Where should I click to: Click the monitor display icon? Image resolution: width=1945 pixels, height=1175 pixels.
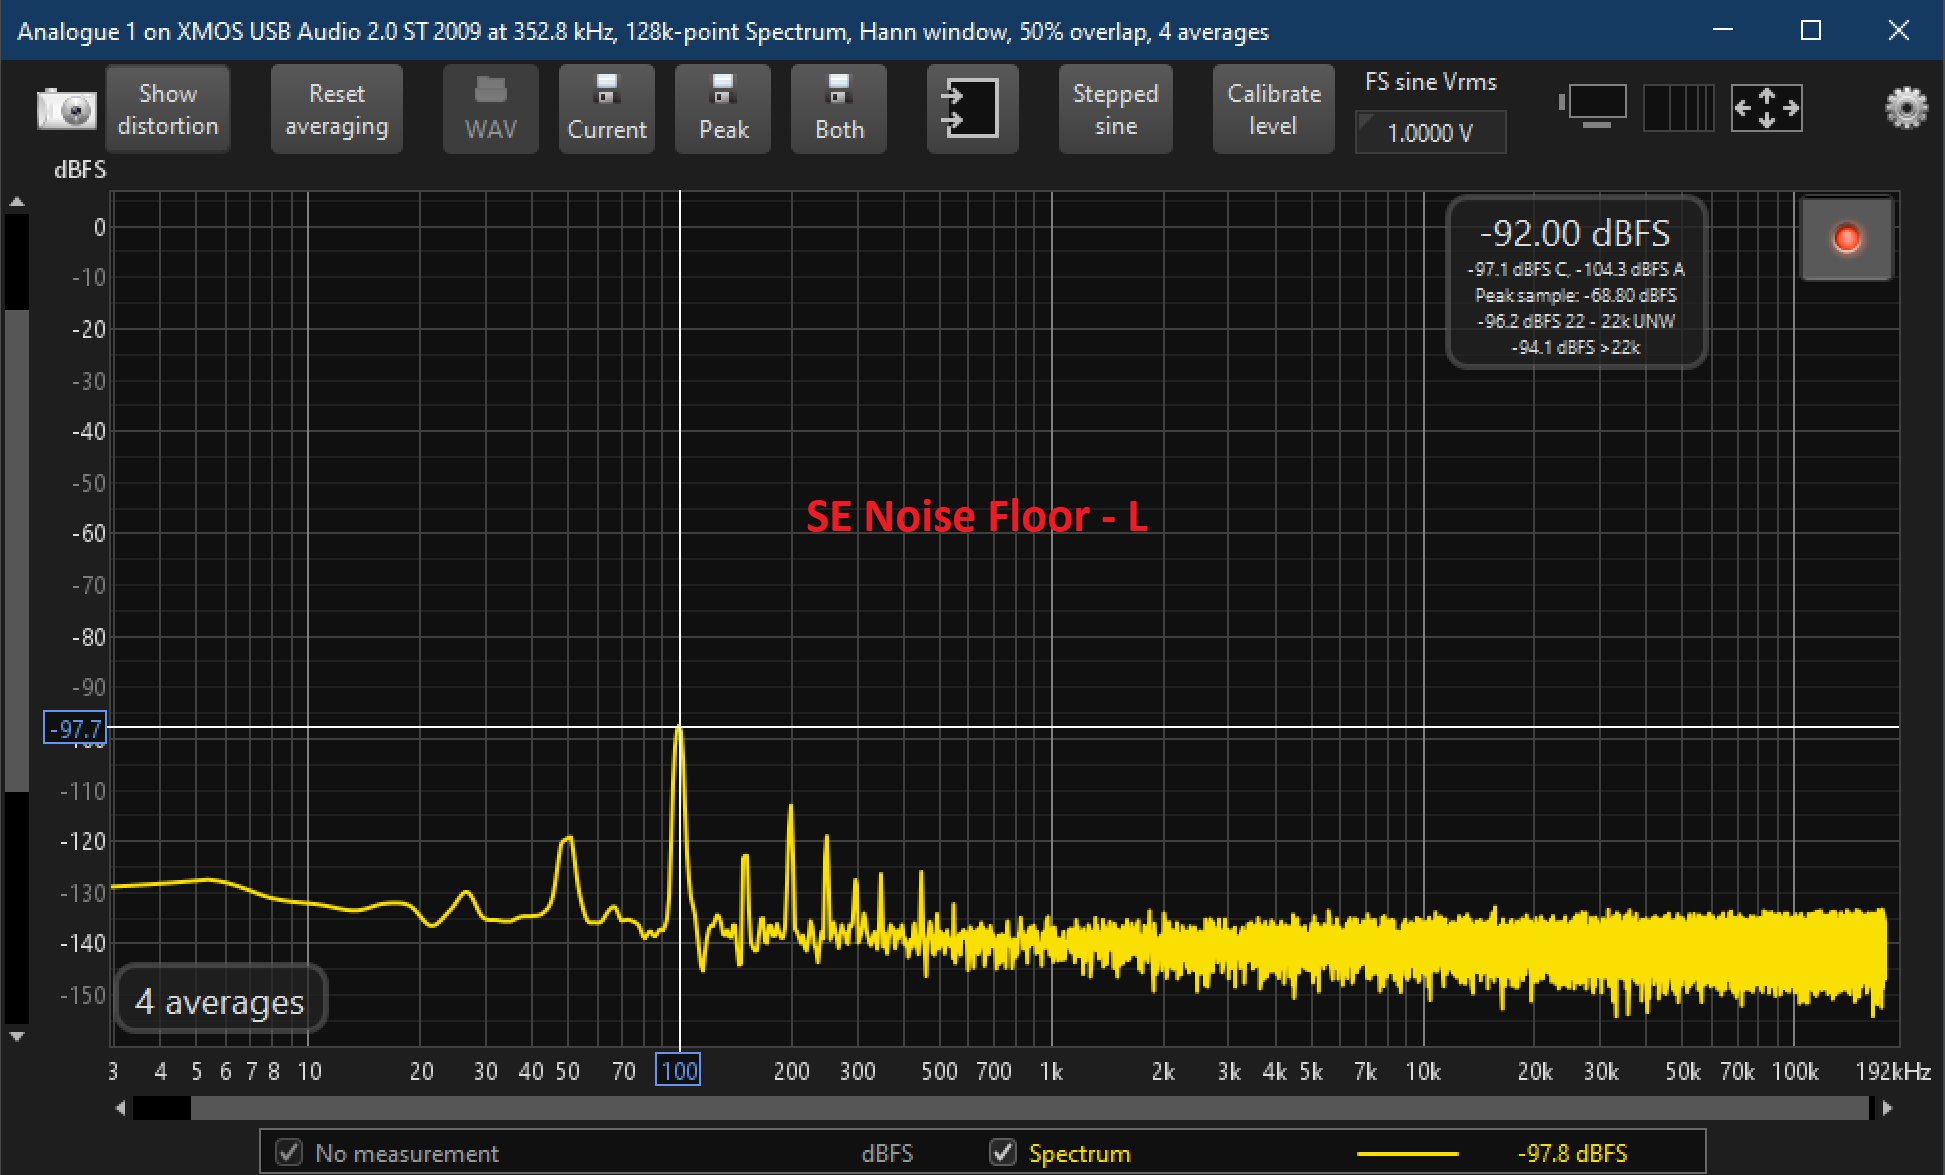tap(1594, 106)
